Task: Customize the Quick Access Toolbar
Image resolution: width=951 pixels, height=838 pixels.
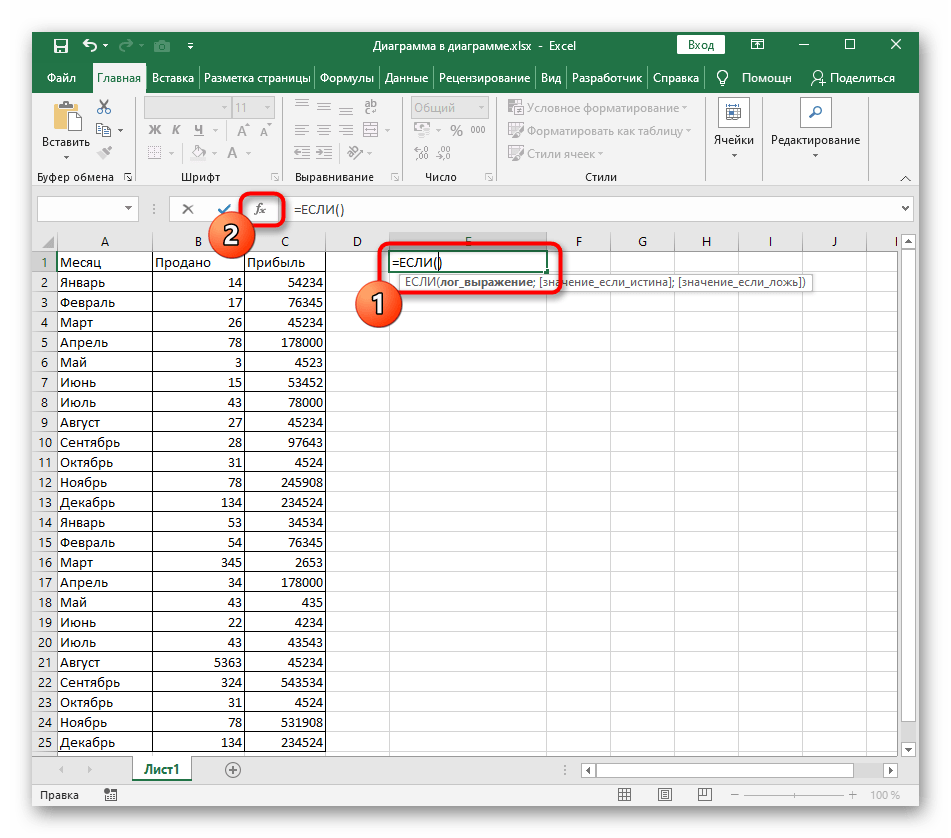Action: pos(190,45)
